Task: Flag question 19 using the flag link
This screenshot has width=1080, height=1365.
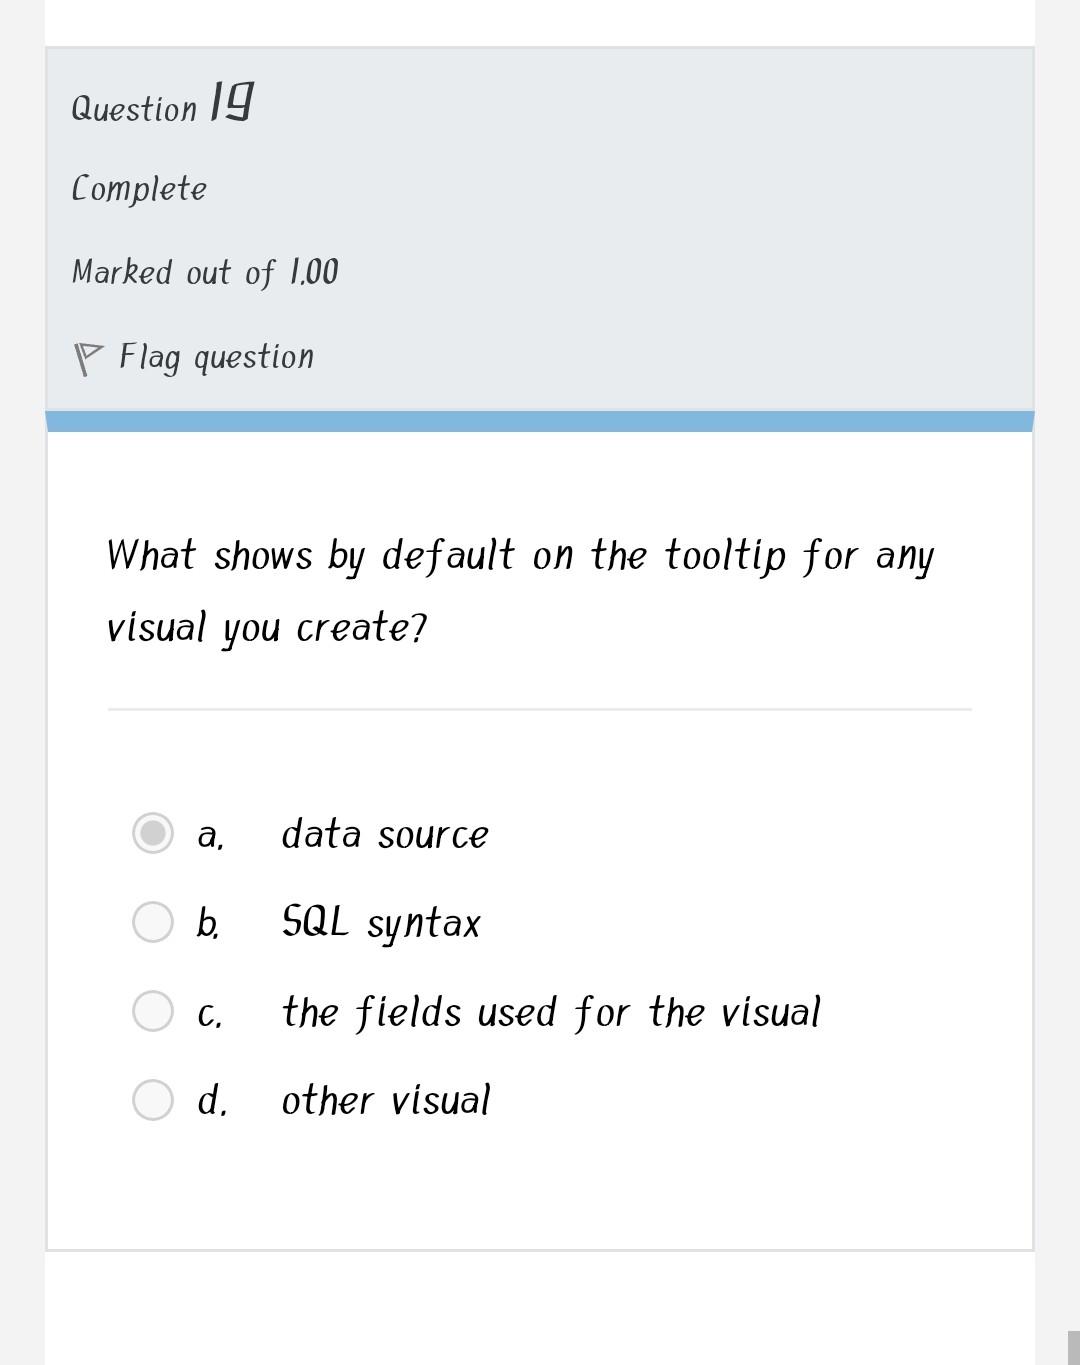Action: click(215, 357)
